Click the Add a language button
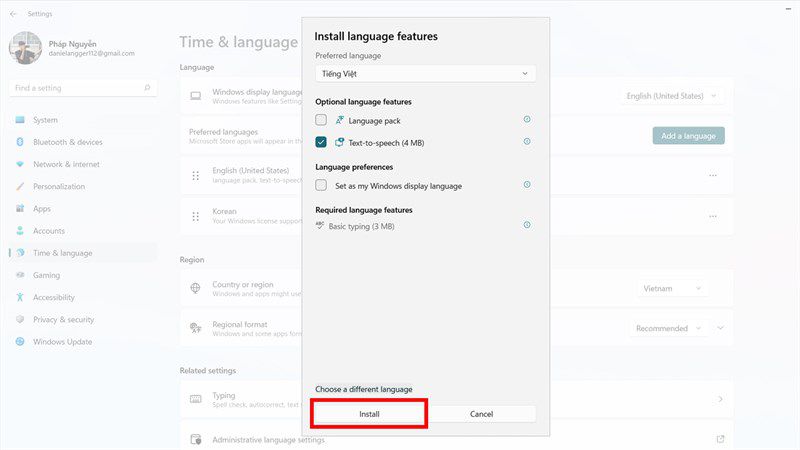This screenshot has width=800, height=450. pyautogui.click(x=688, y=136)
